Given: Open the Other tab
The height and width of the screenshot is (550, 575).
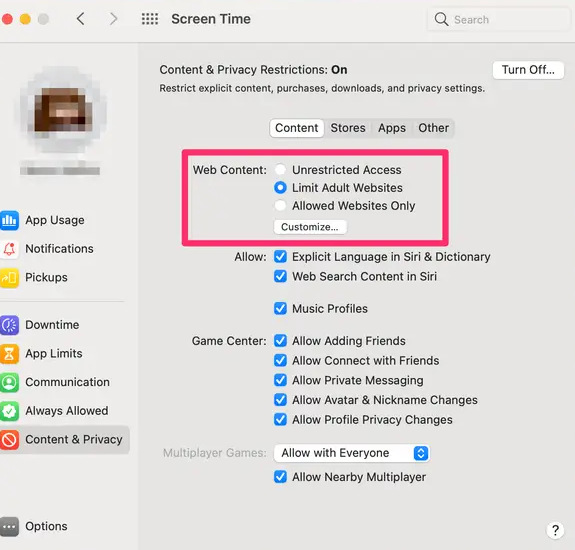Looking at the screenshot, I should click(433, 128).
